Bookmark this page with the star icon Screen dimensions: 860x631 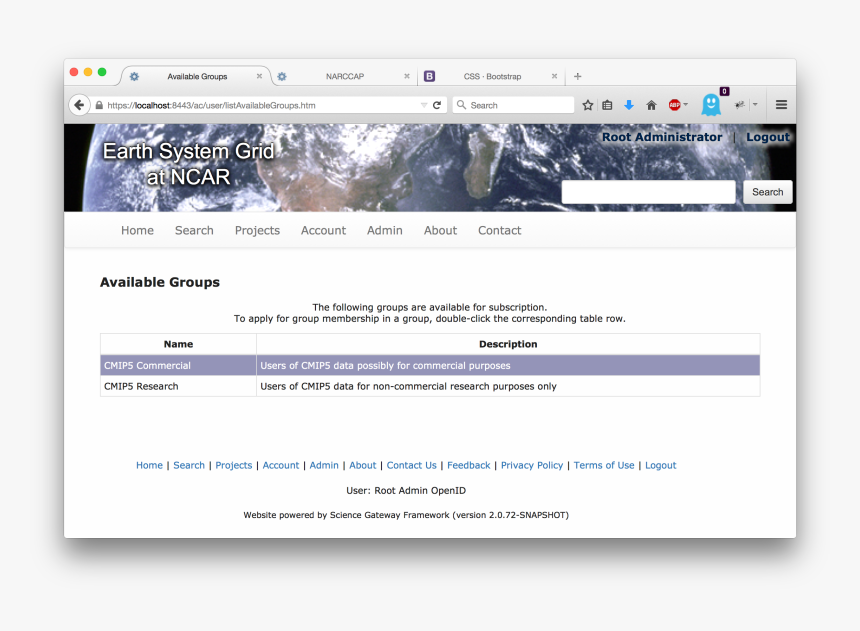coord(587,105)
